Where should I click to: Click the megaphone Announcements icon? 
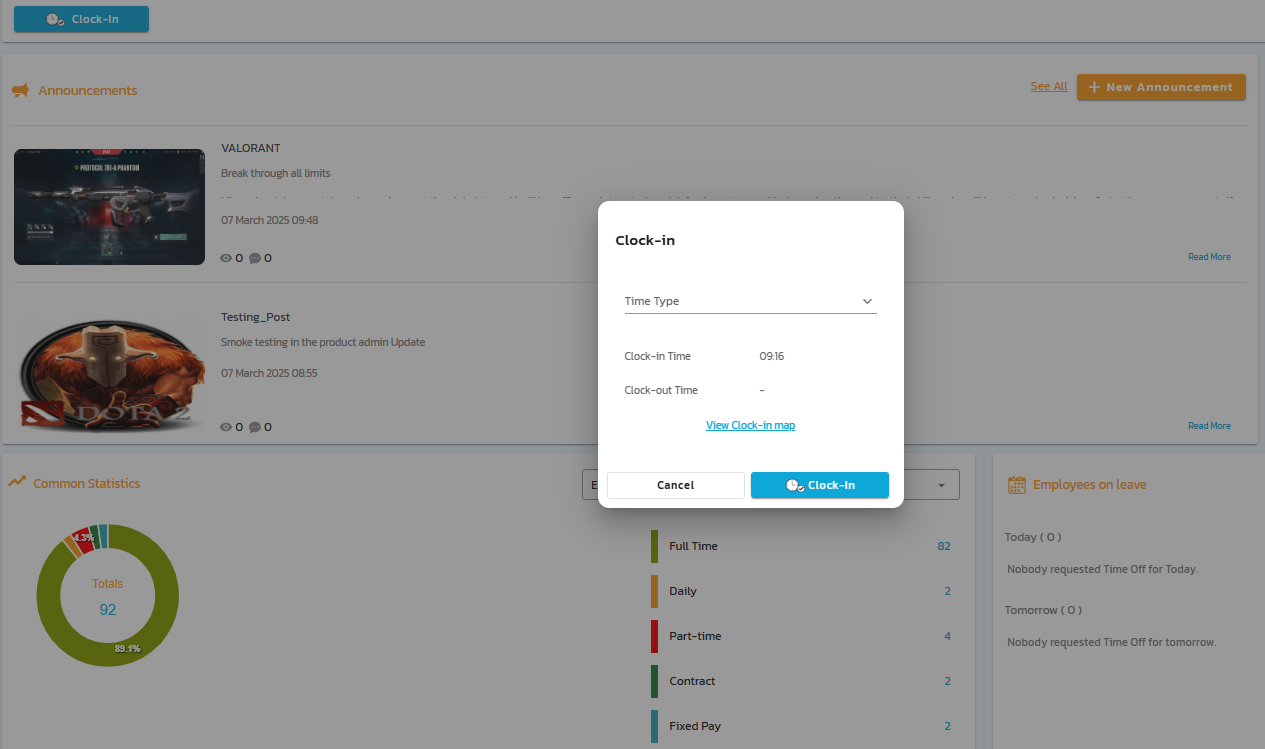20,91
